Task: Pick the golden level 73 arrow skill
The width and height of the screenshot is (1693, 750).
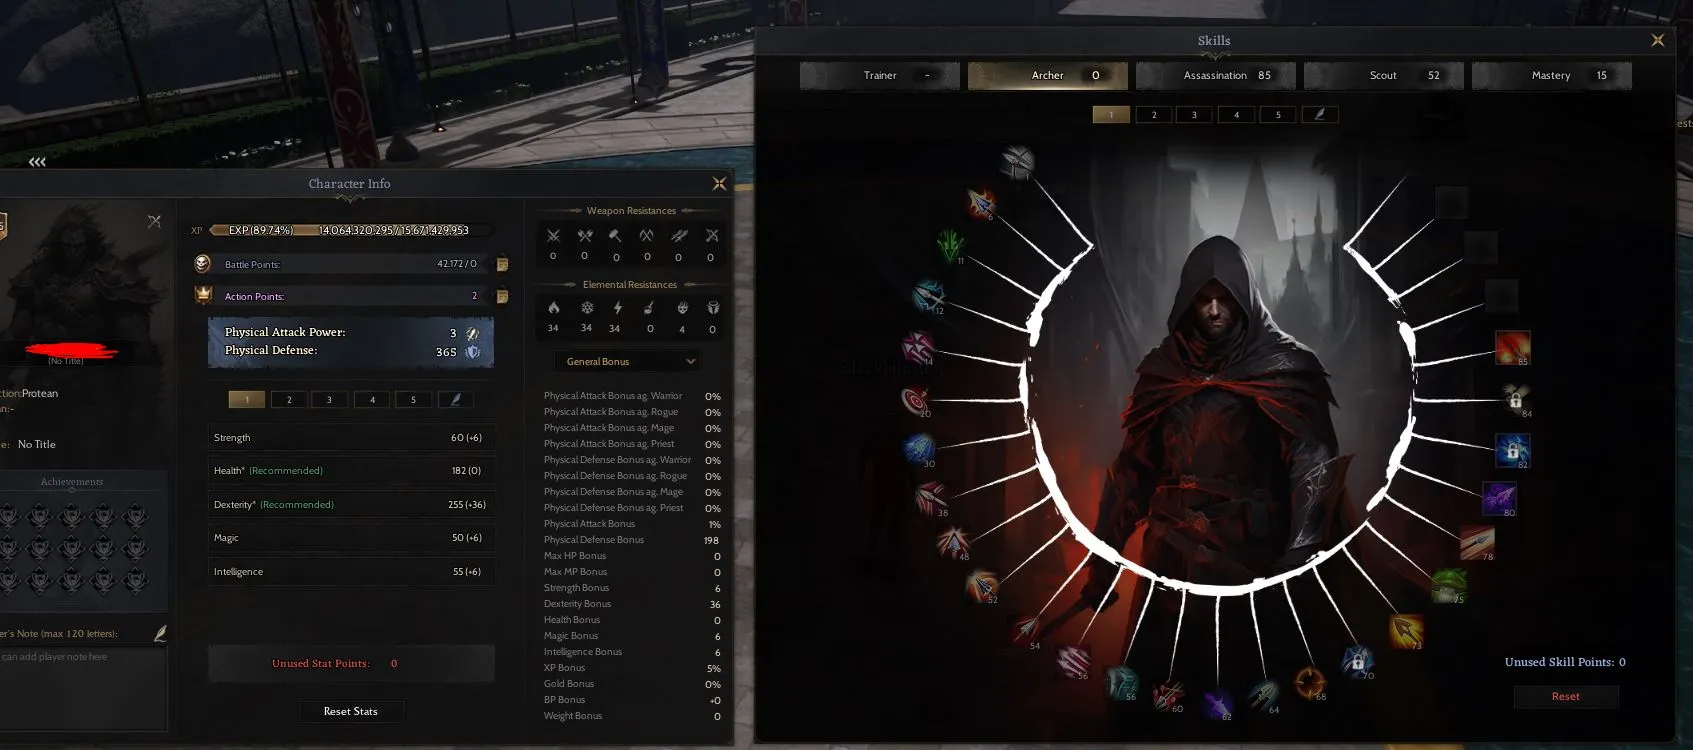Action: pyautogui.click(x=1406, y=631)
